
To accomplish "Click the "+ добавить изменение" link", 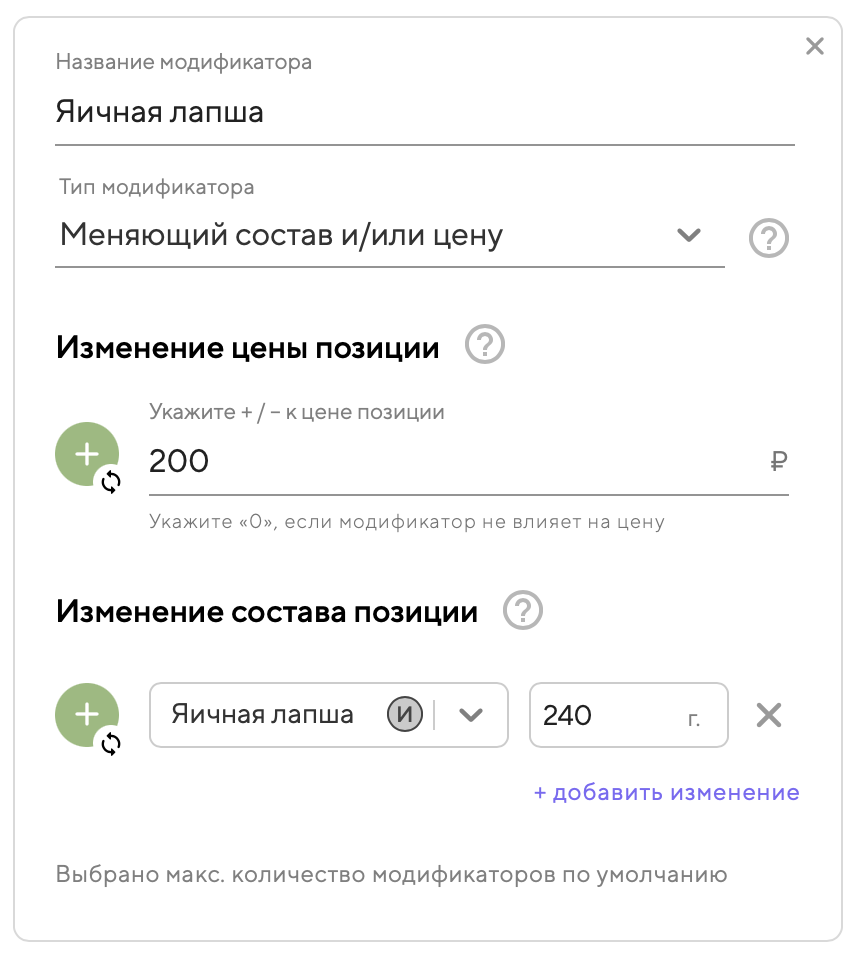I will click(666, 793).
